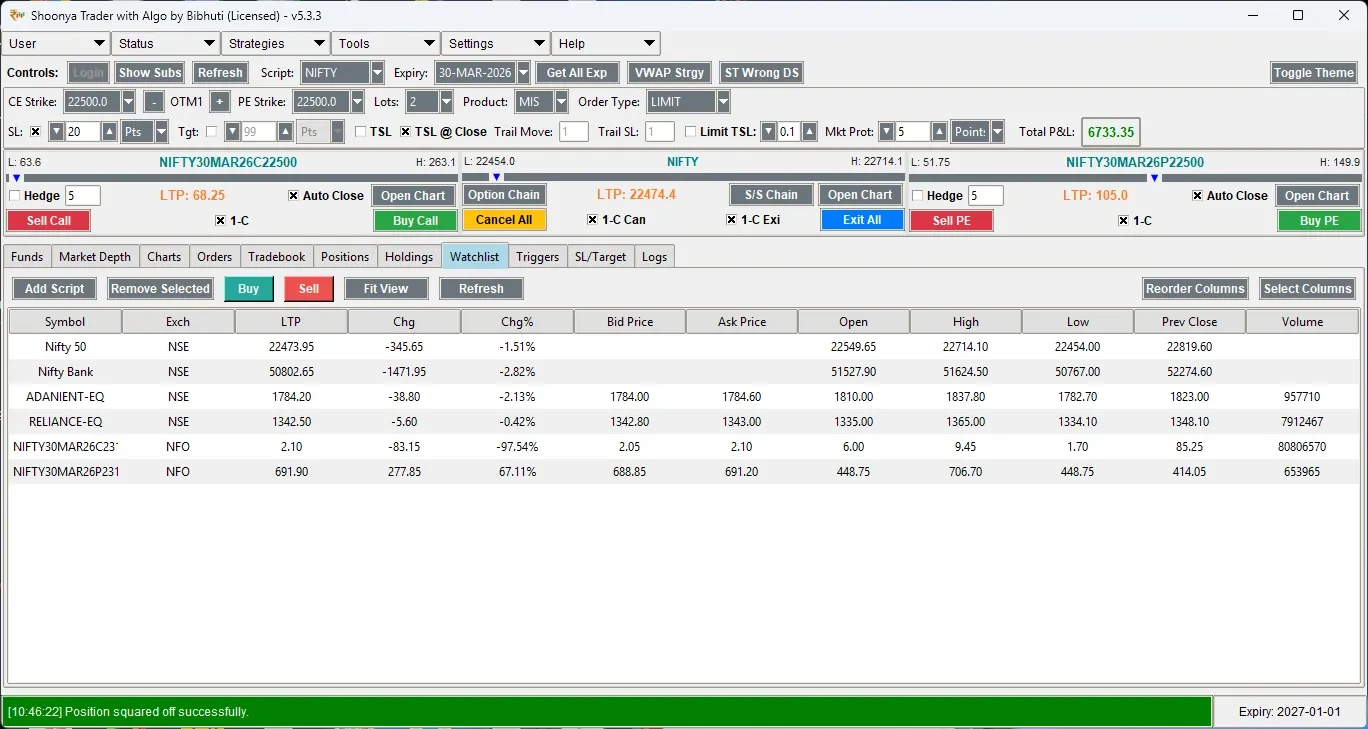Image resolution: width=1368 pixels, height=729 pixels.
Task: Open the Strategies menu
Action: (276, 44)
